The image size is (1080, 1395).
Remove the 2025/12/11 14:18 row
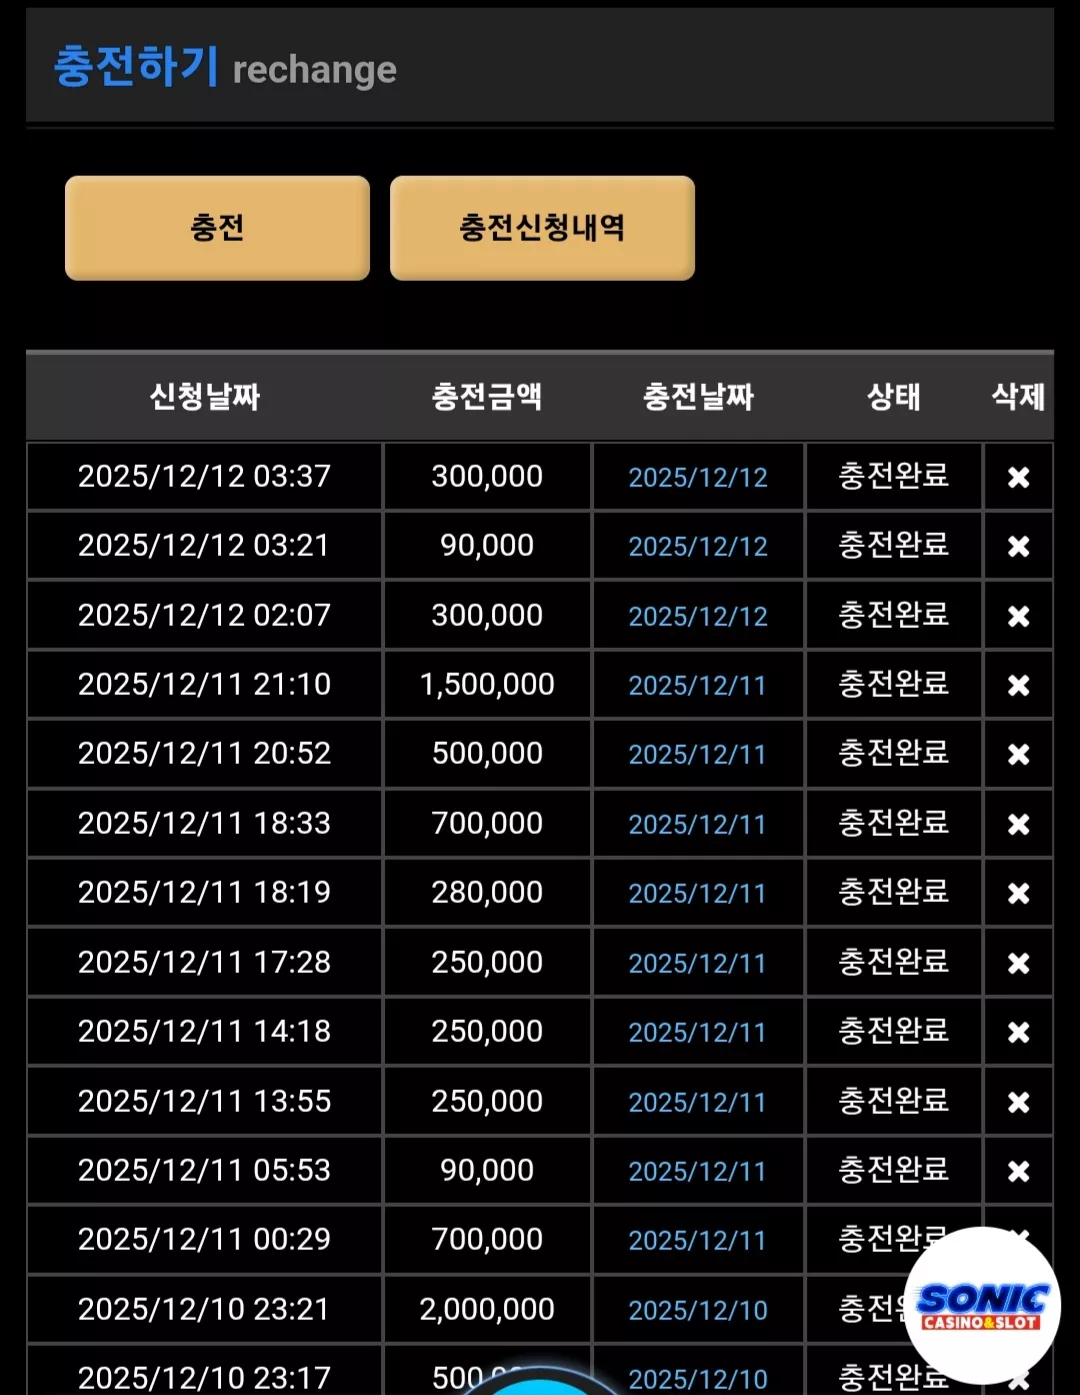(x=1018, y=1032)
